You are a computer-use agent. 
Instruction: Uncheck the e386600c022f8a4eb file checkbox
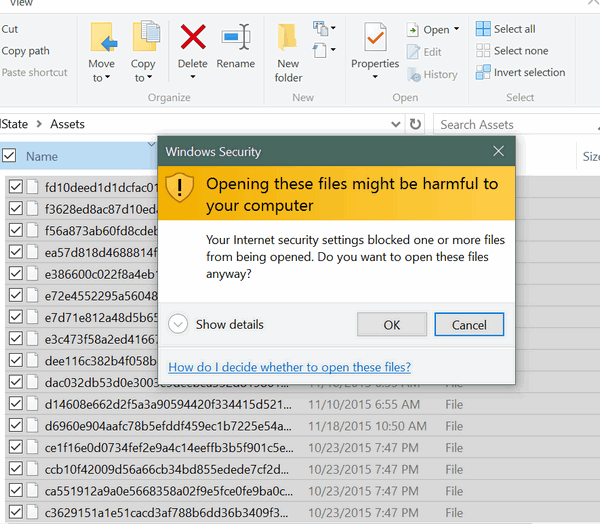16,273
